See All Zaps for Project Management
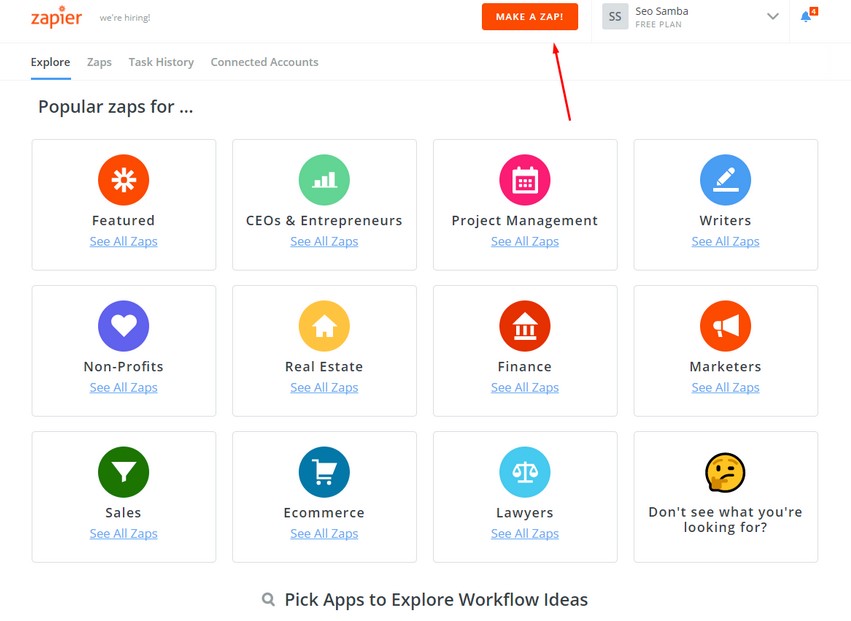 click(525, 242)
